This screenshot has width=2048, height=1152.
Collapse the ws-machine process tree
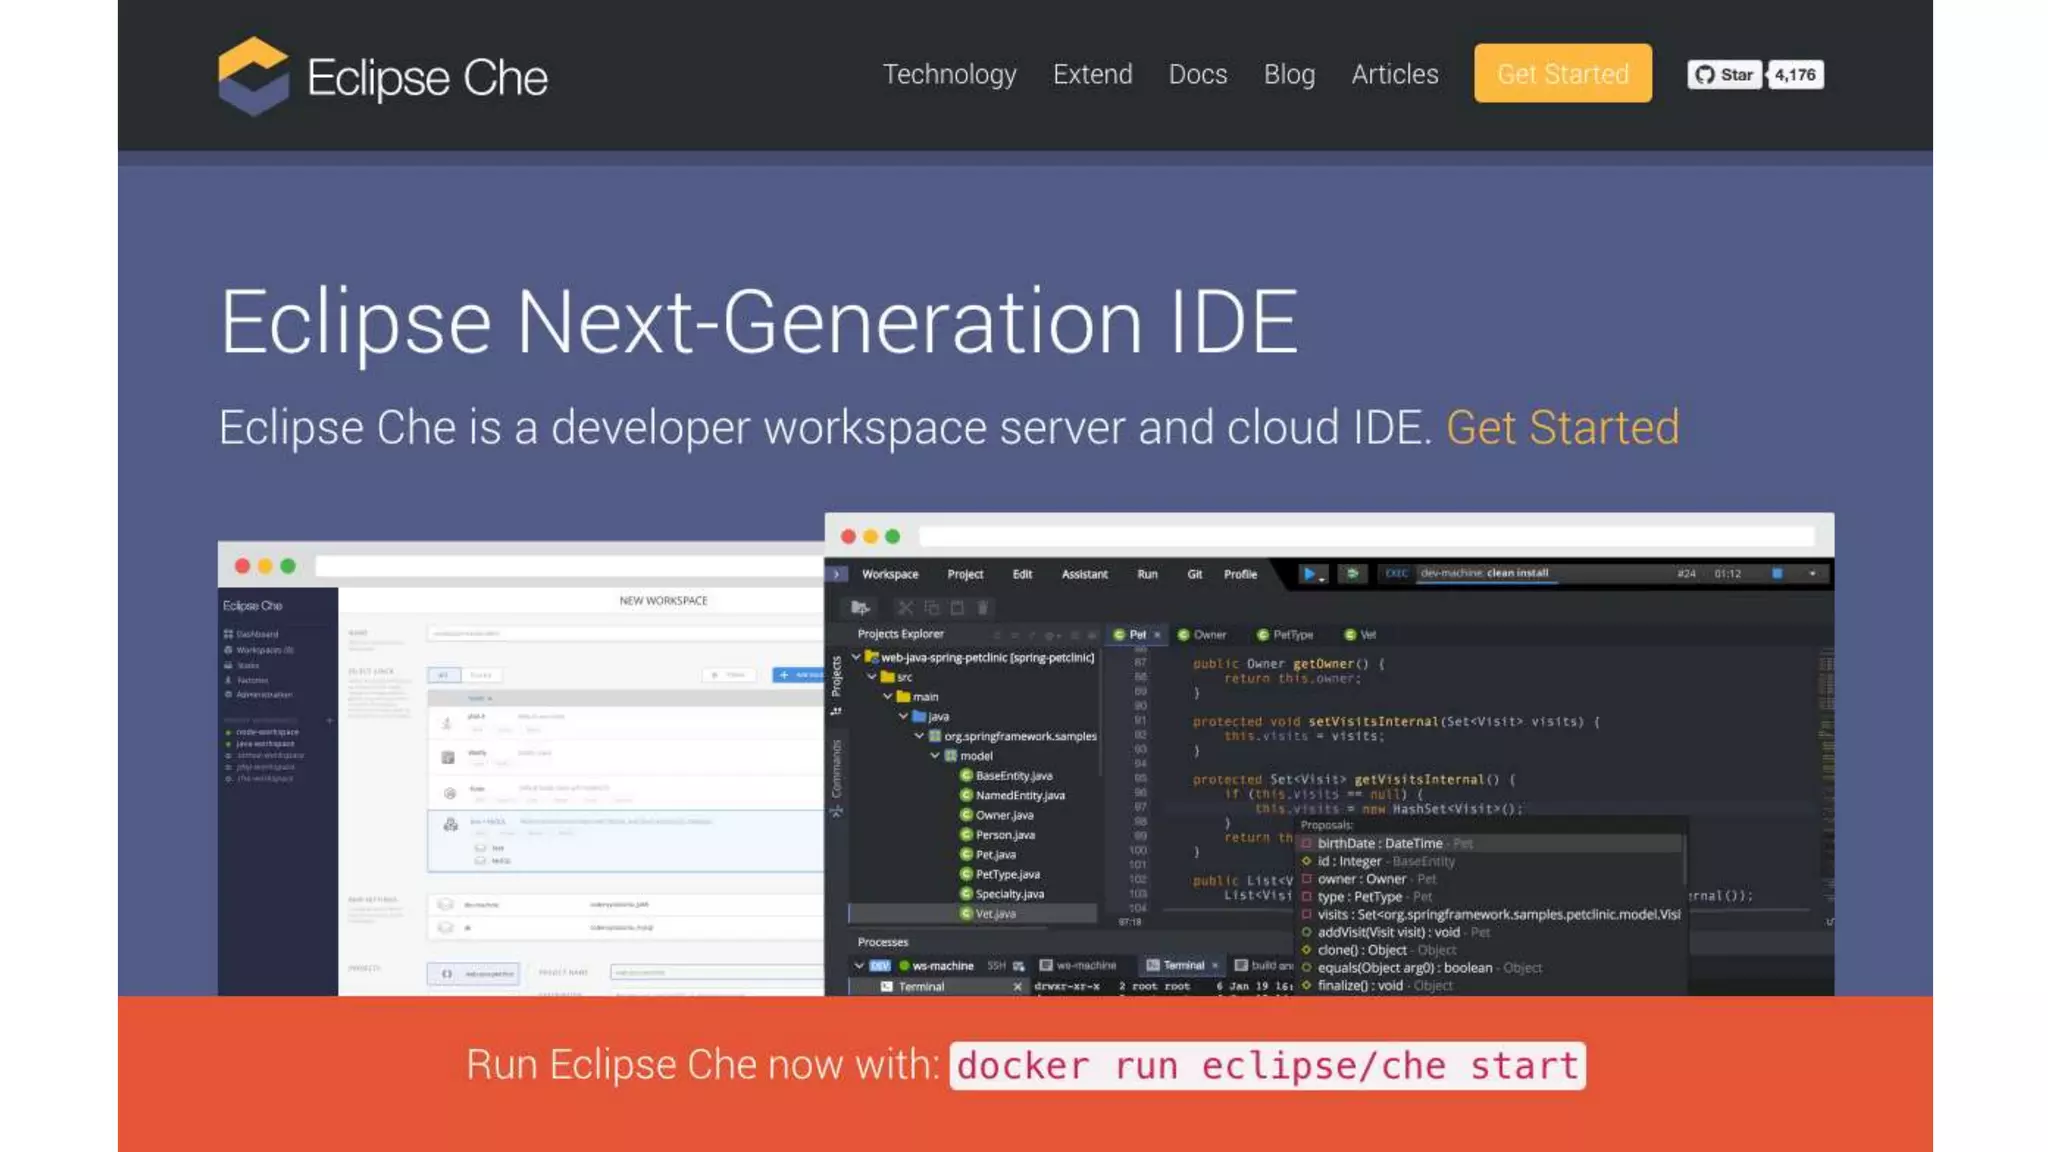[x=858, y=966]
